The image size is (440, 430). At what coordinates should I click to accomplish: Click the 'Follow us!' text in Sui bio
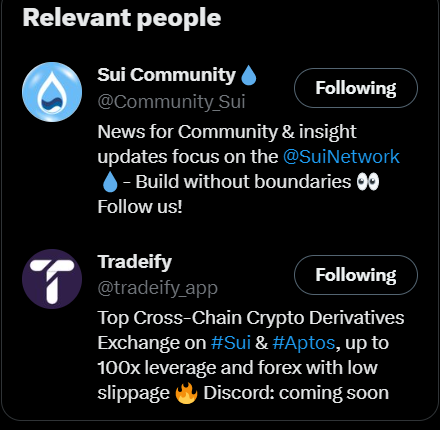click(140, 207)
